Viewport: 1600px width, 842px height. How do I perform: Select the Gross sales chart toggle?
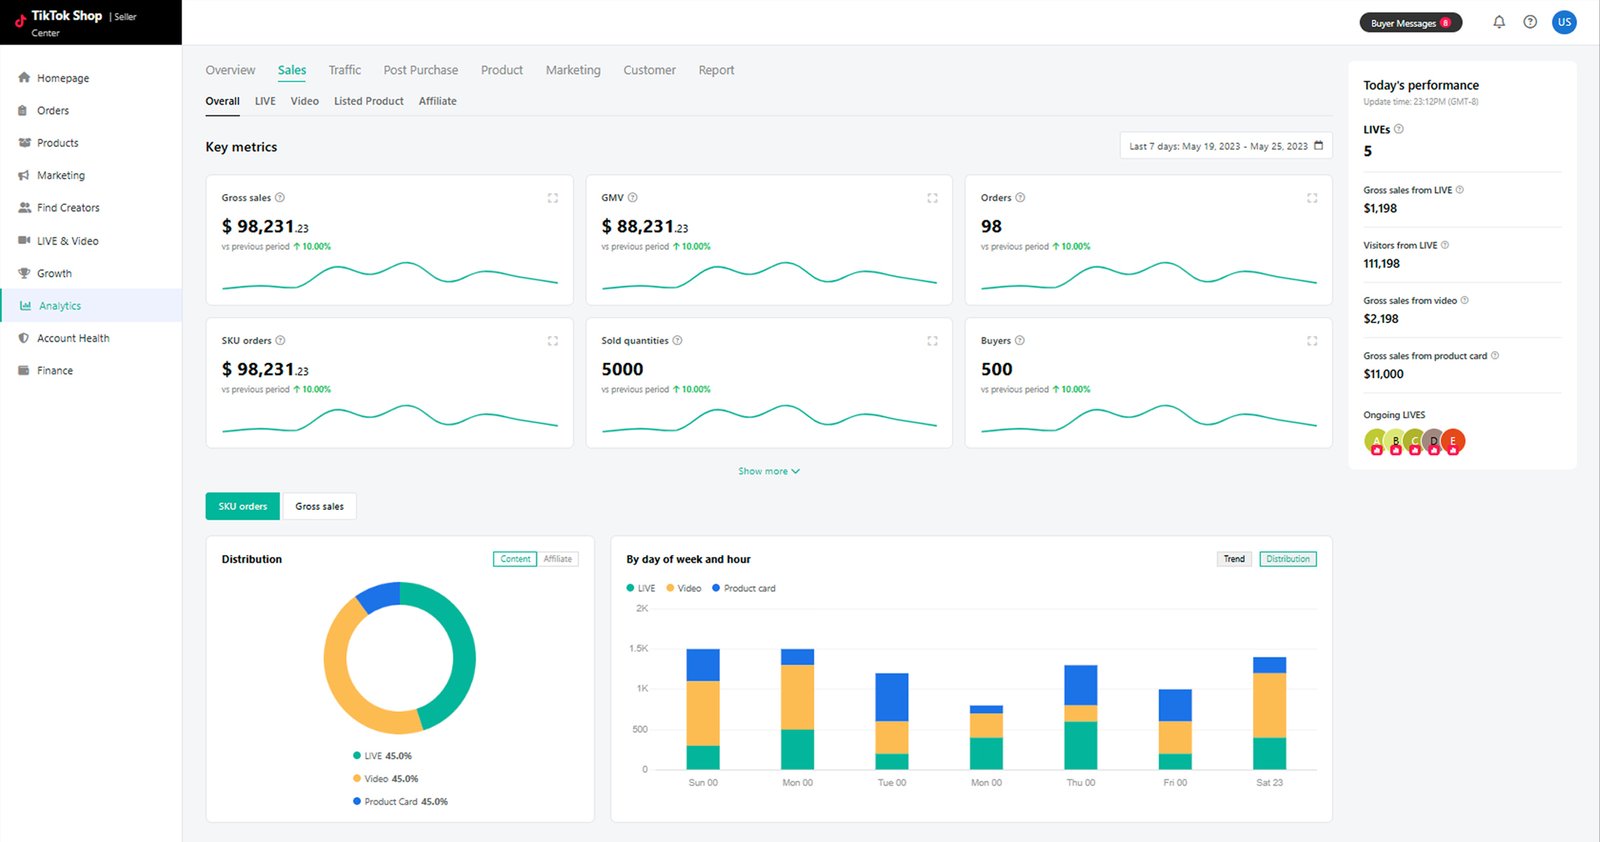(x=319, y=506)
